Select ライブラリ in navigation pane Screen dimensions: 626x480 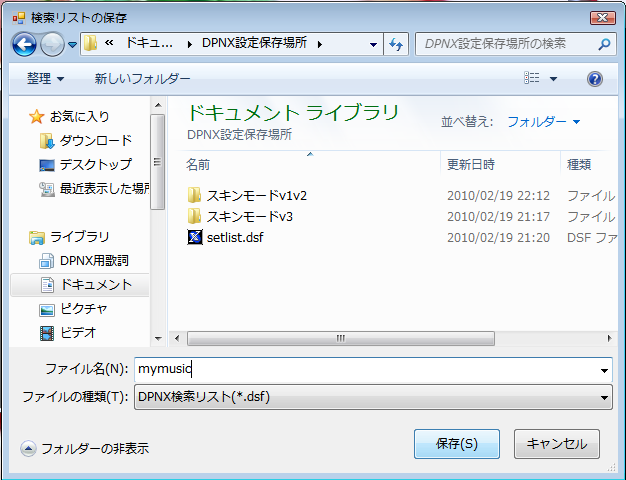tap(79, 236)
